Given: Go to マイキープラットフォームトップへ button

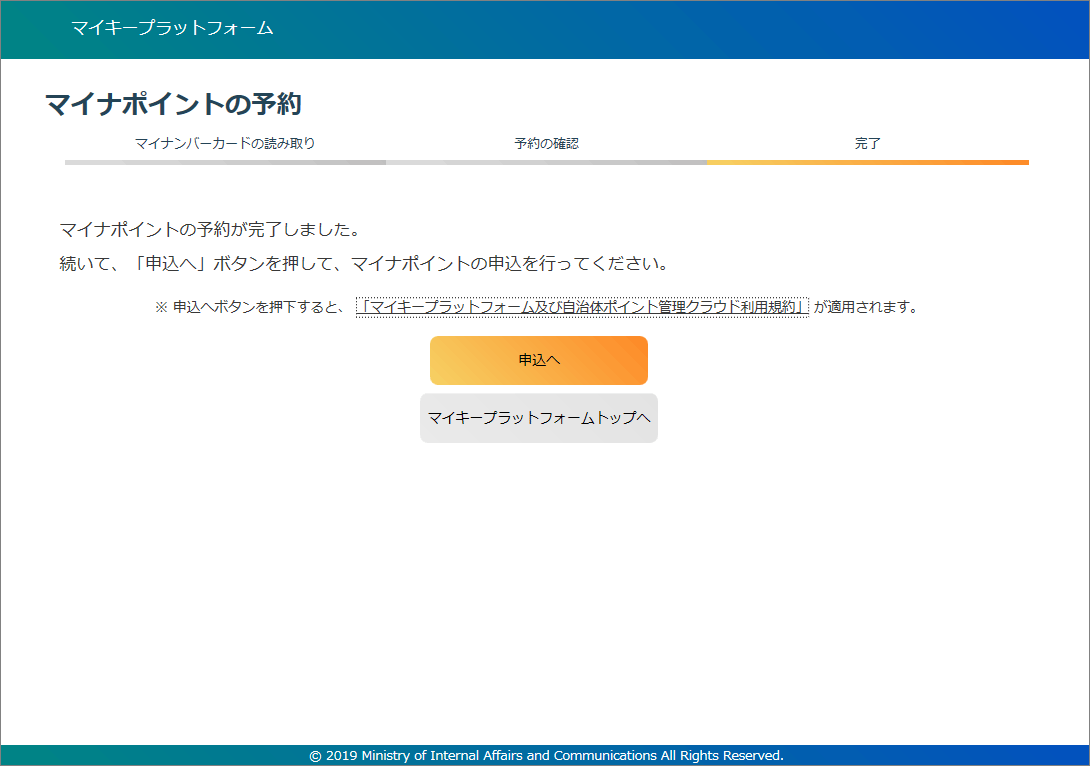Looking at the screenshot, I should pyautogui.click(x=539, y=418).
